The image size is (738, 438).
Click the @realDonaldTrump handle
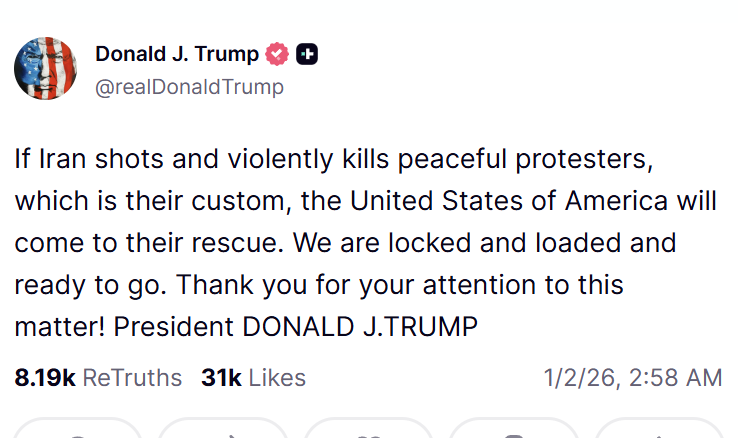(189, 87)
